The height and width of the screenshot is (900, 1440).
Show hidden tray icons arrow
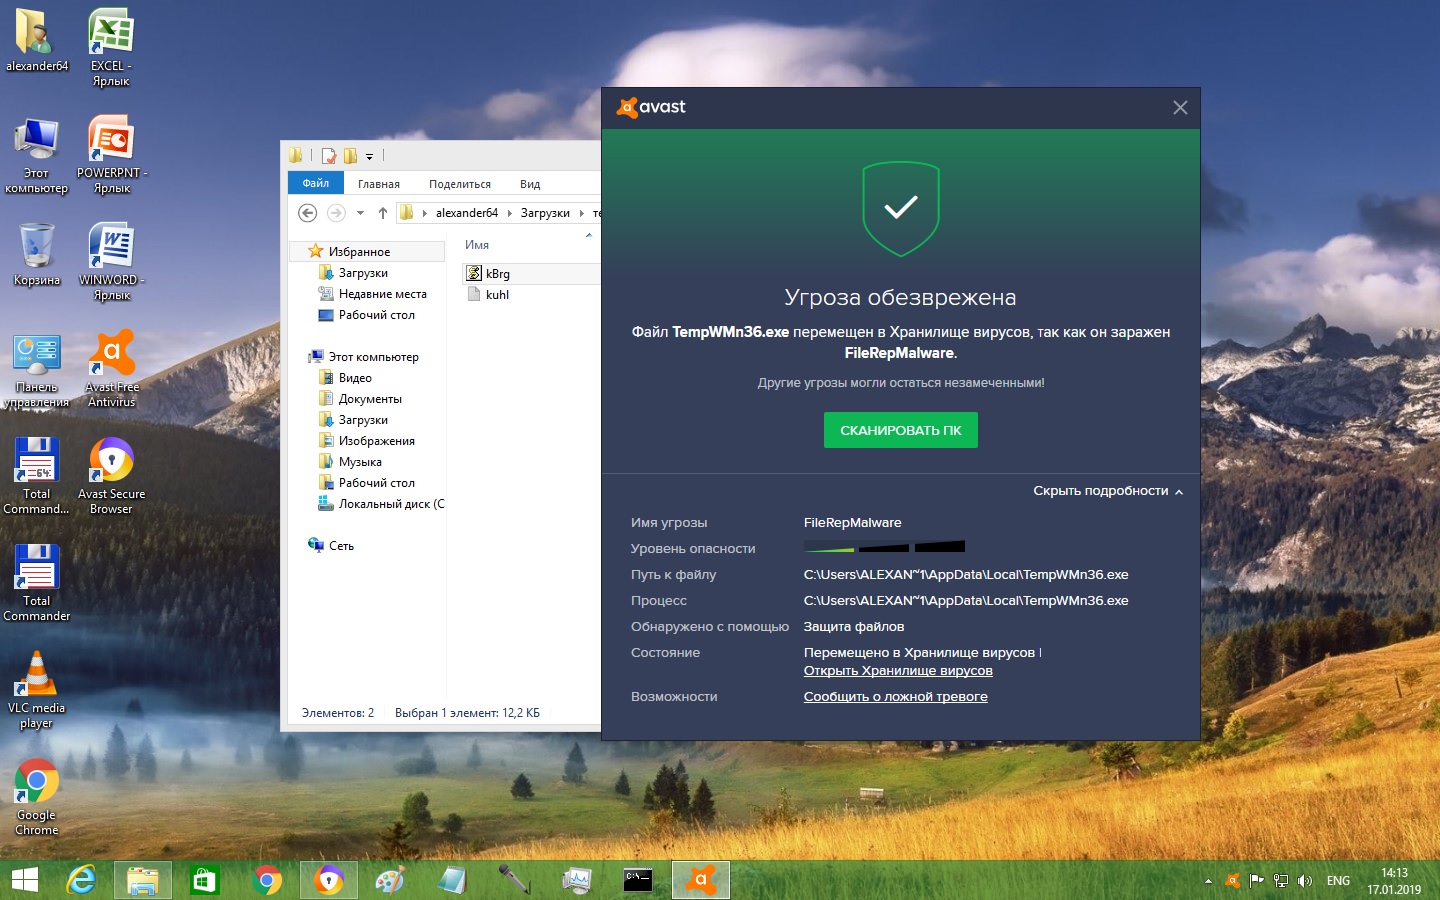pyautogui.click(x=1208, y=881)
